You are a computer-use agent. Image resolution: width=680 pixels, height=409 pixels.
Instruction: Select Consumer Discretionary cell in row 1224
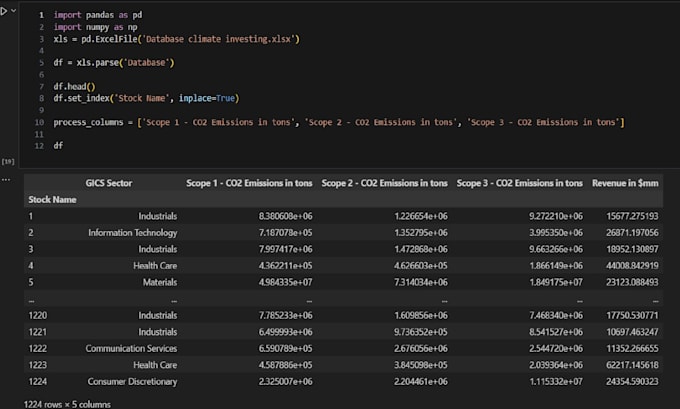click(132, 381)
